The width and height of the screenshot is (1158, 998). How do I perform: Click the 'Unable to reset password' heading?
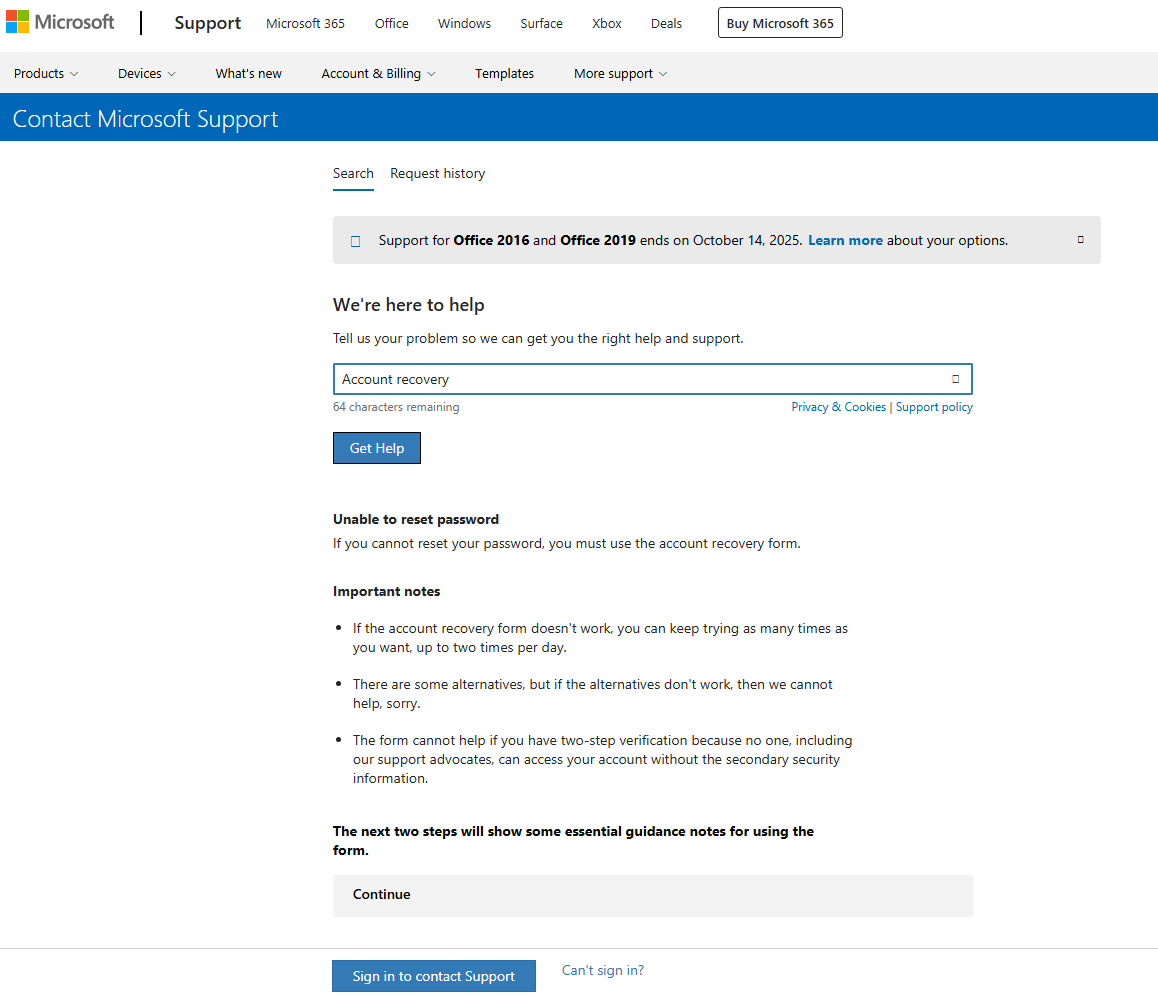pyautogui.click(x=416, y=519)
